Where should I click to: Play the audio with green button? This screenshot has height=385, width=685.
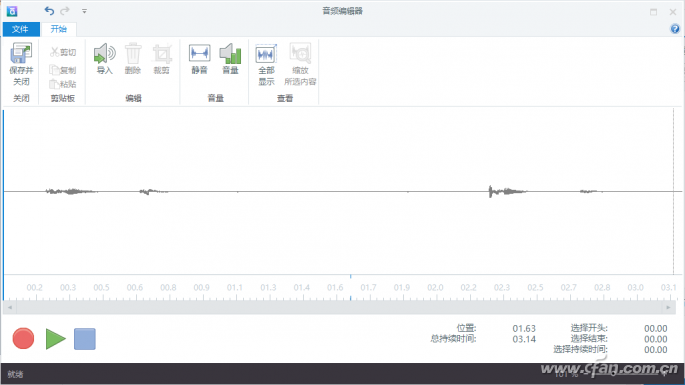[55, 339]
